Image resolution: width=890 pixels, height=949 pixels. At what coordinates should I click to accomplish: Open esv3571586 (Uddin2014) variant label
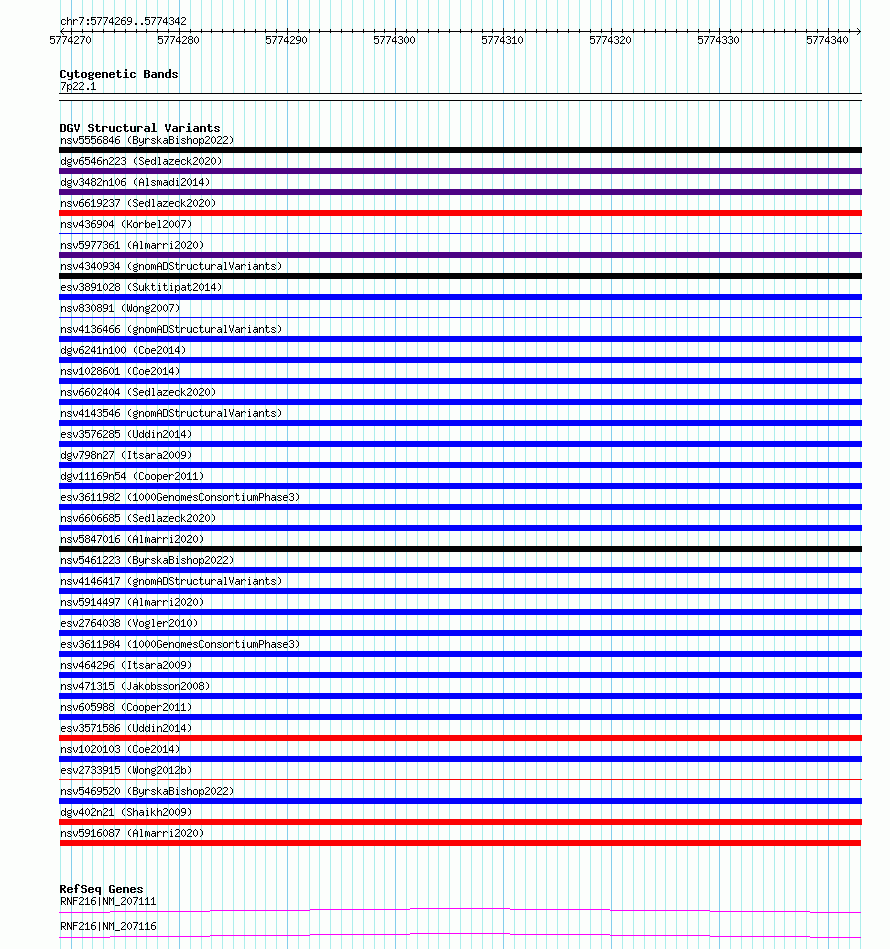click(126, 727)
